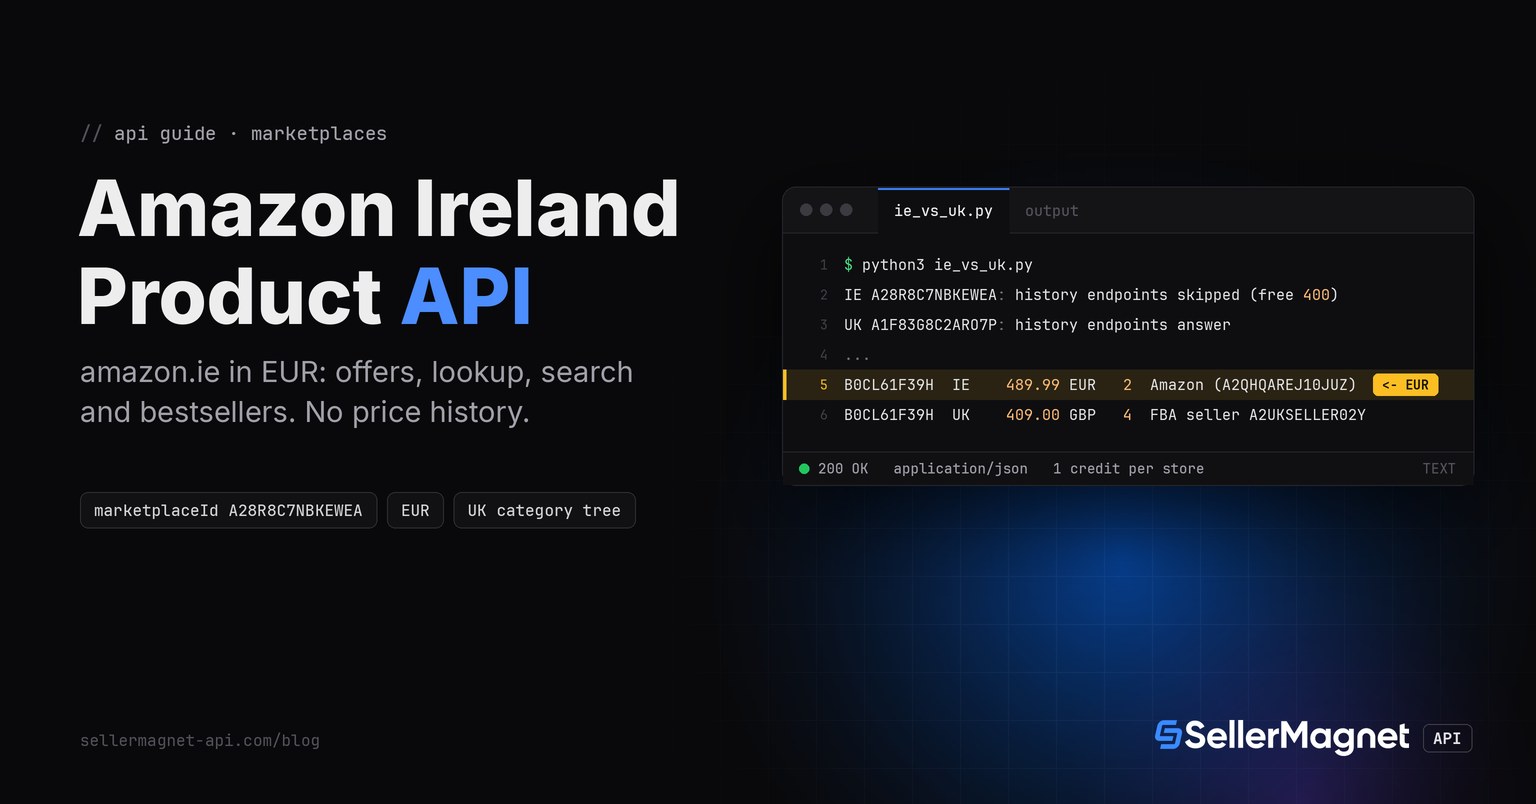Click the subtitle ending "No price history."
This screenshot has height=804, width=1536.
pos(356,392)
